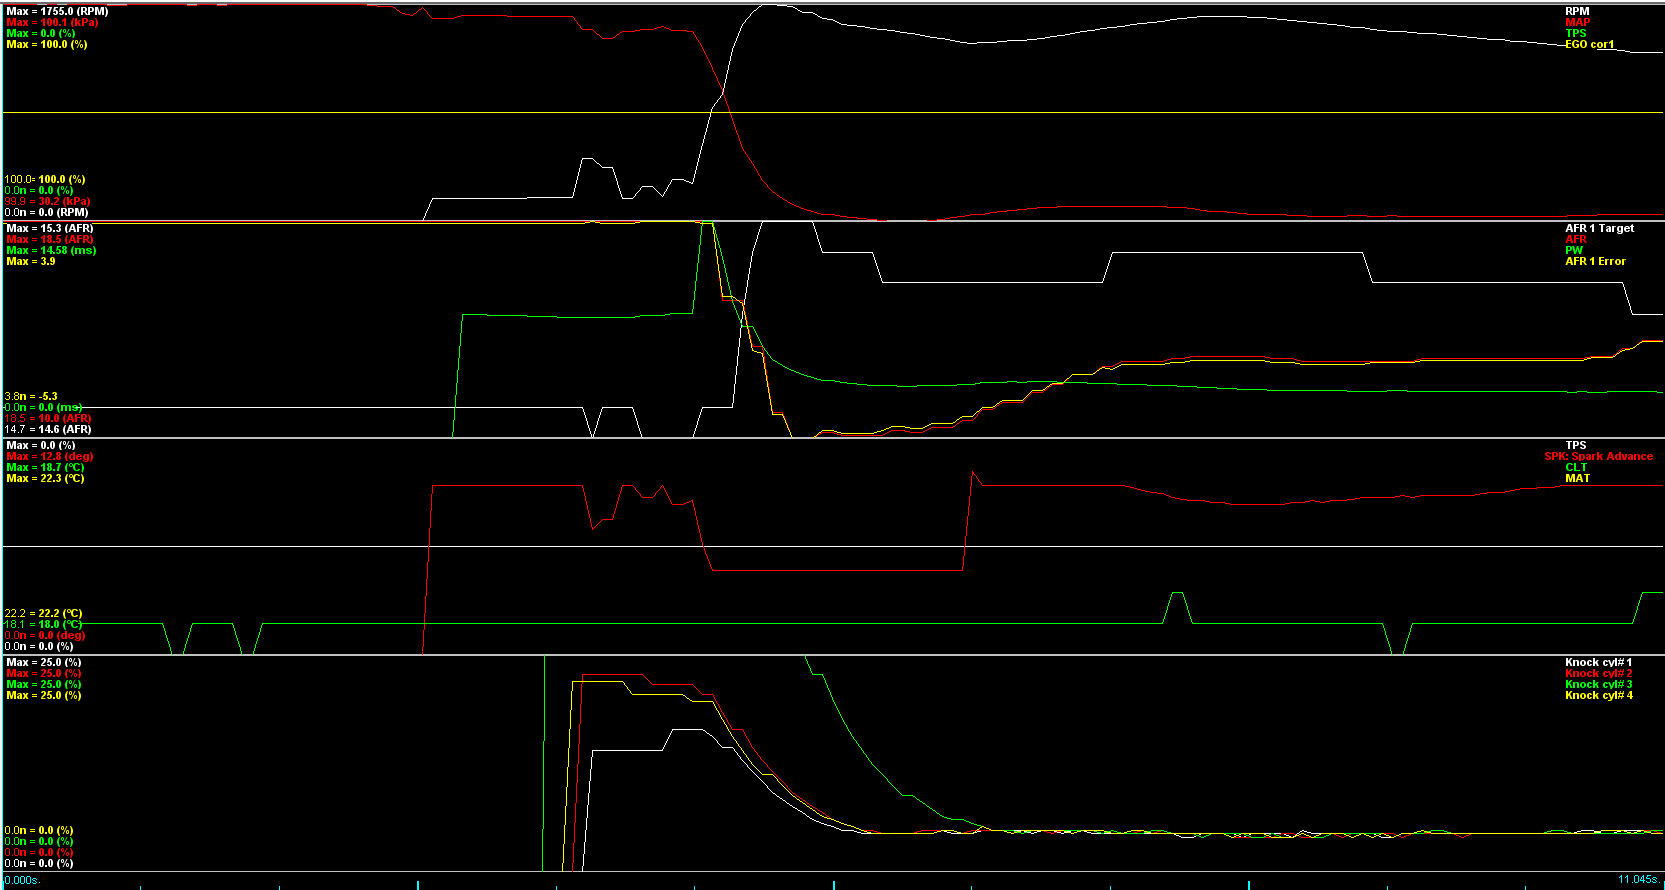Click the white "Max = 15.3 (AFR)" readout
Screen dimensions: 1665x890
pyautogui.click(x=50, y=229)
